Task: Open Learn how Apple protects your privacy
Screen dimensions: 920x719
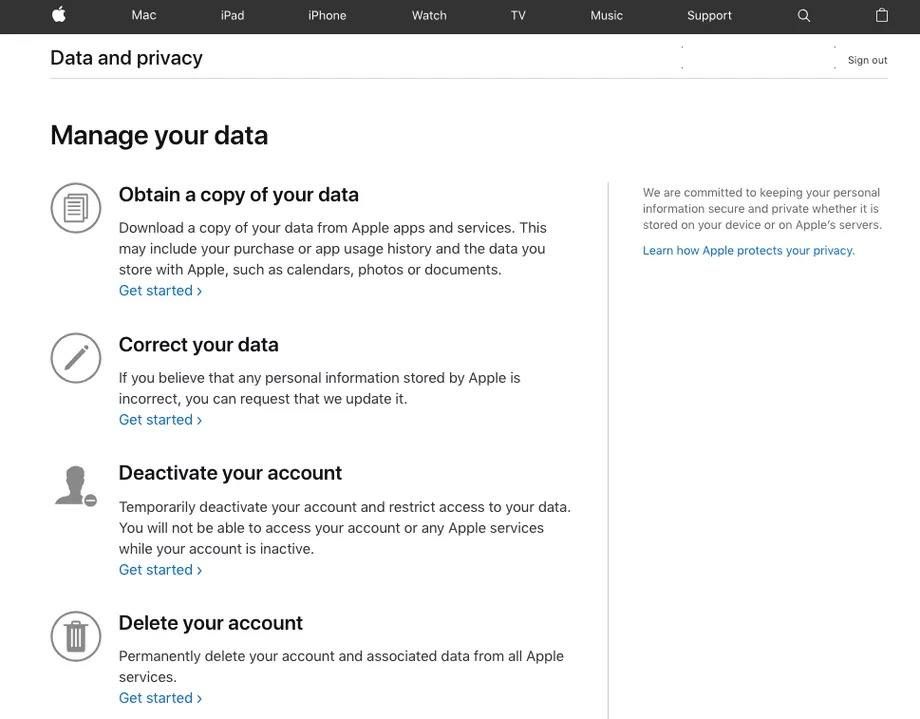Action: [748, 251]
